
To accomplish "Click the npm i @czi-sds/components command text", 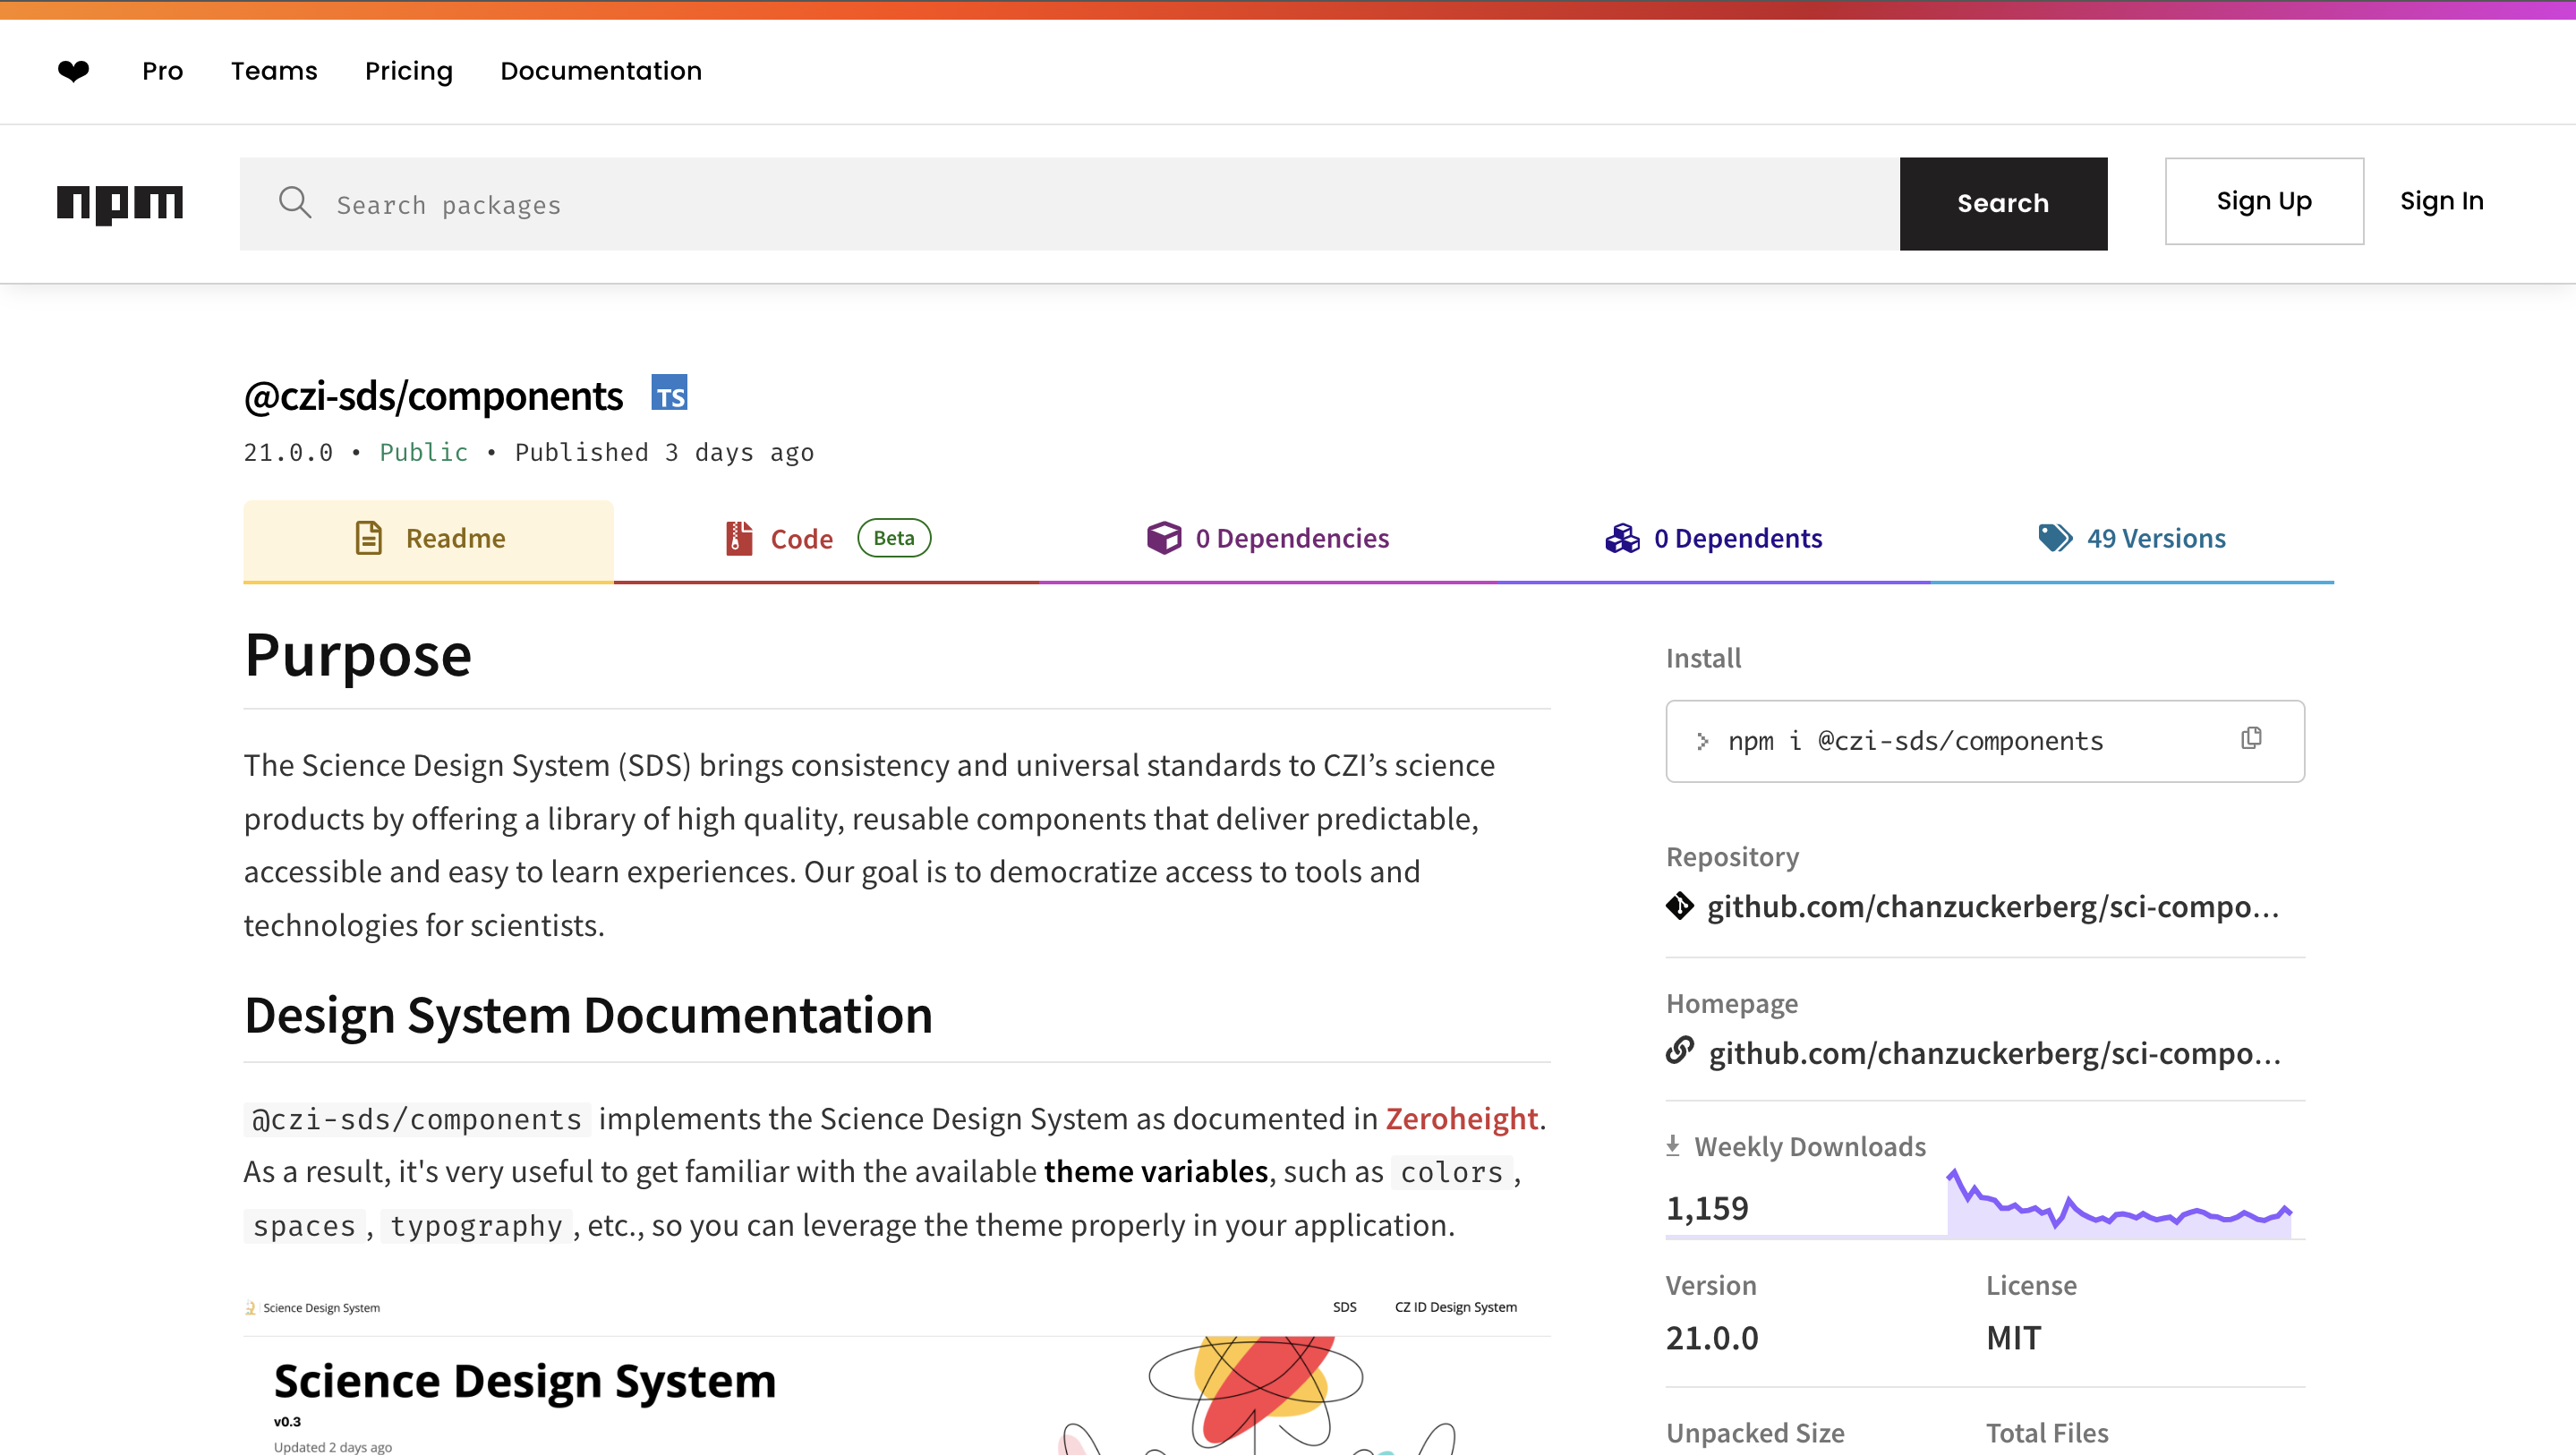I will click(x=1915, y=741).
